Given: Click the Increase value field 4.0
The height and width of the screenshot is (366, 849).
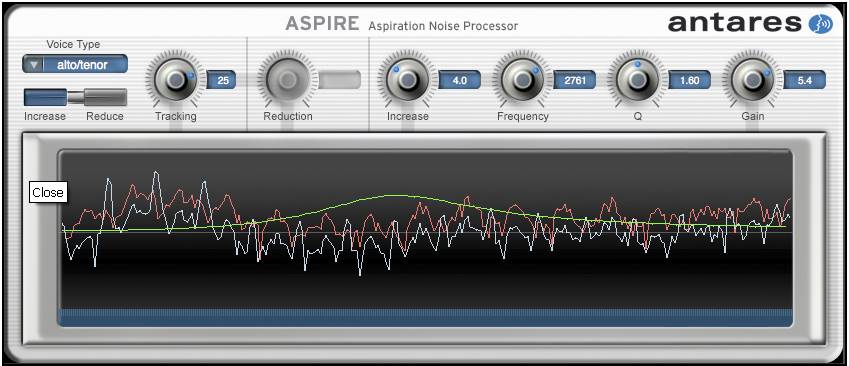Looking at the screenshot, I should click(460, 81).
